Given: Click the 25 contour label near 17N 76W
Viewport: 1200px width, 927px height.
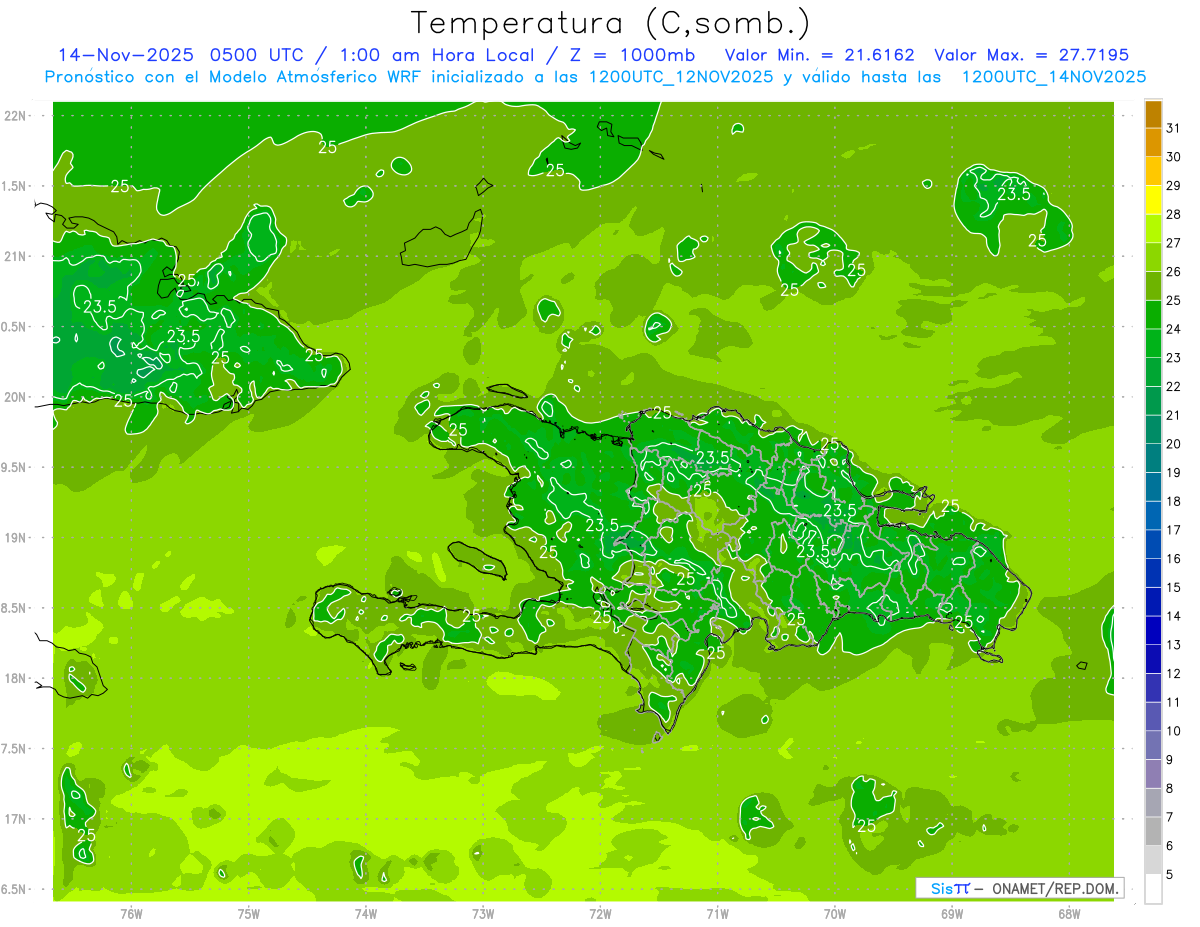Looking at the screenshot, I should [x=86, y=836].
